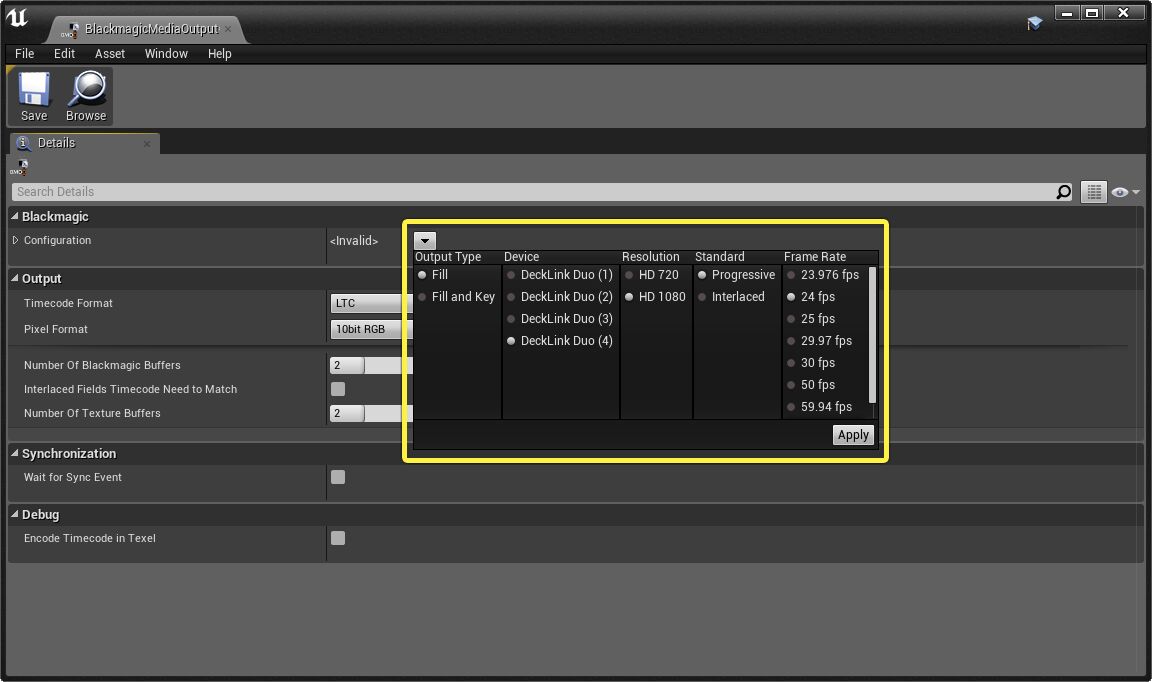Click the Unreal Engine logo

click(x=17, y=16)
